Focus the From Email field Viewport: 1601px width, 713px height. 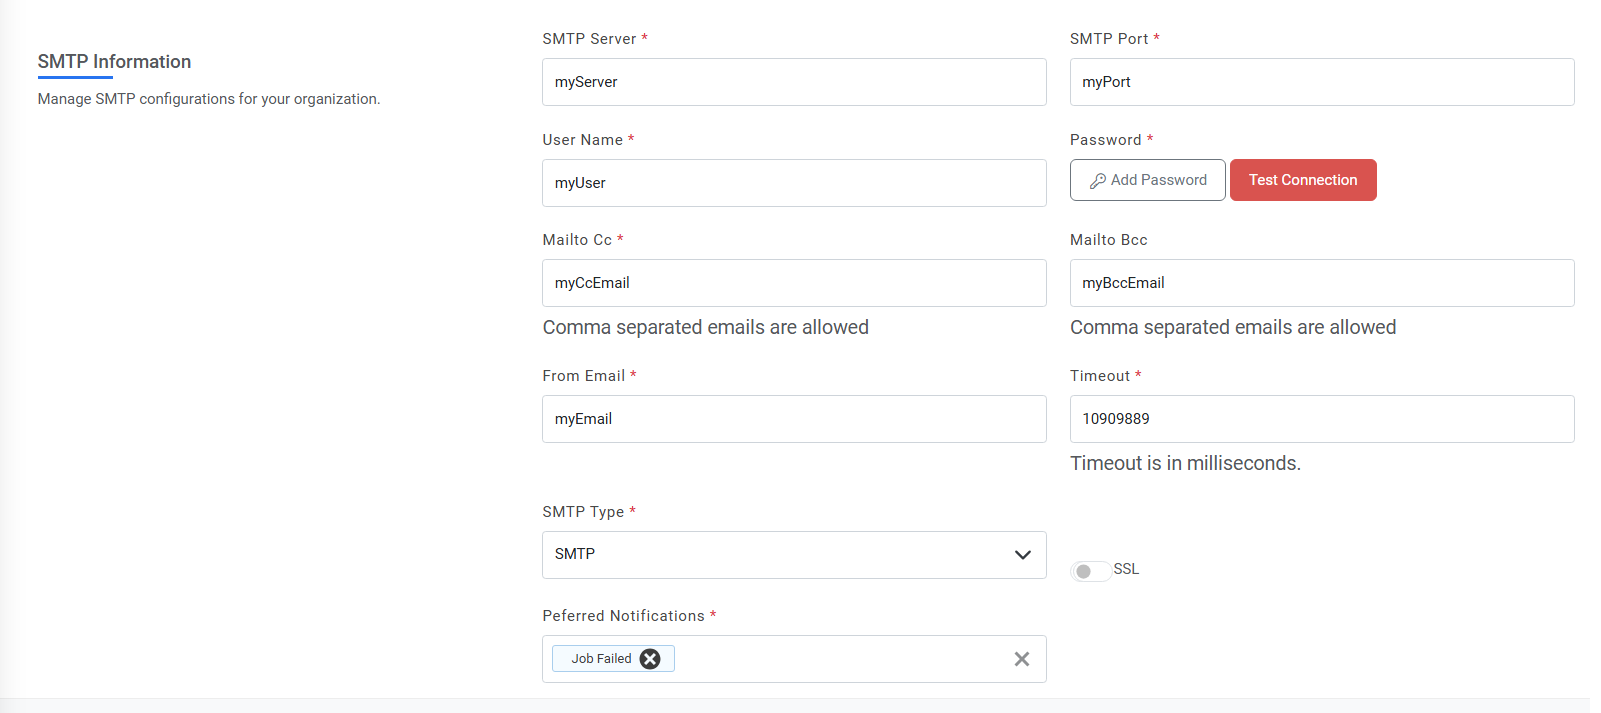click(794, 418)
